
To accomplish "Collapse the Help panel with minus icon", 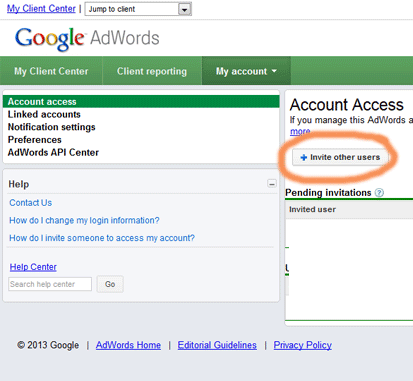I will click(272, 184).
